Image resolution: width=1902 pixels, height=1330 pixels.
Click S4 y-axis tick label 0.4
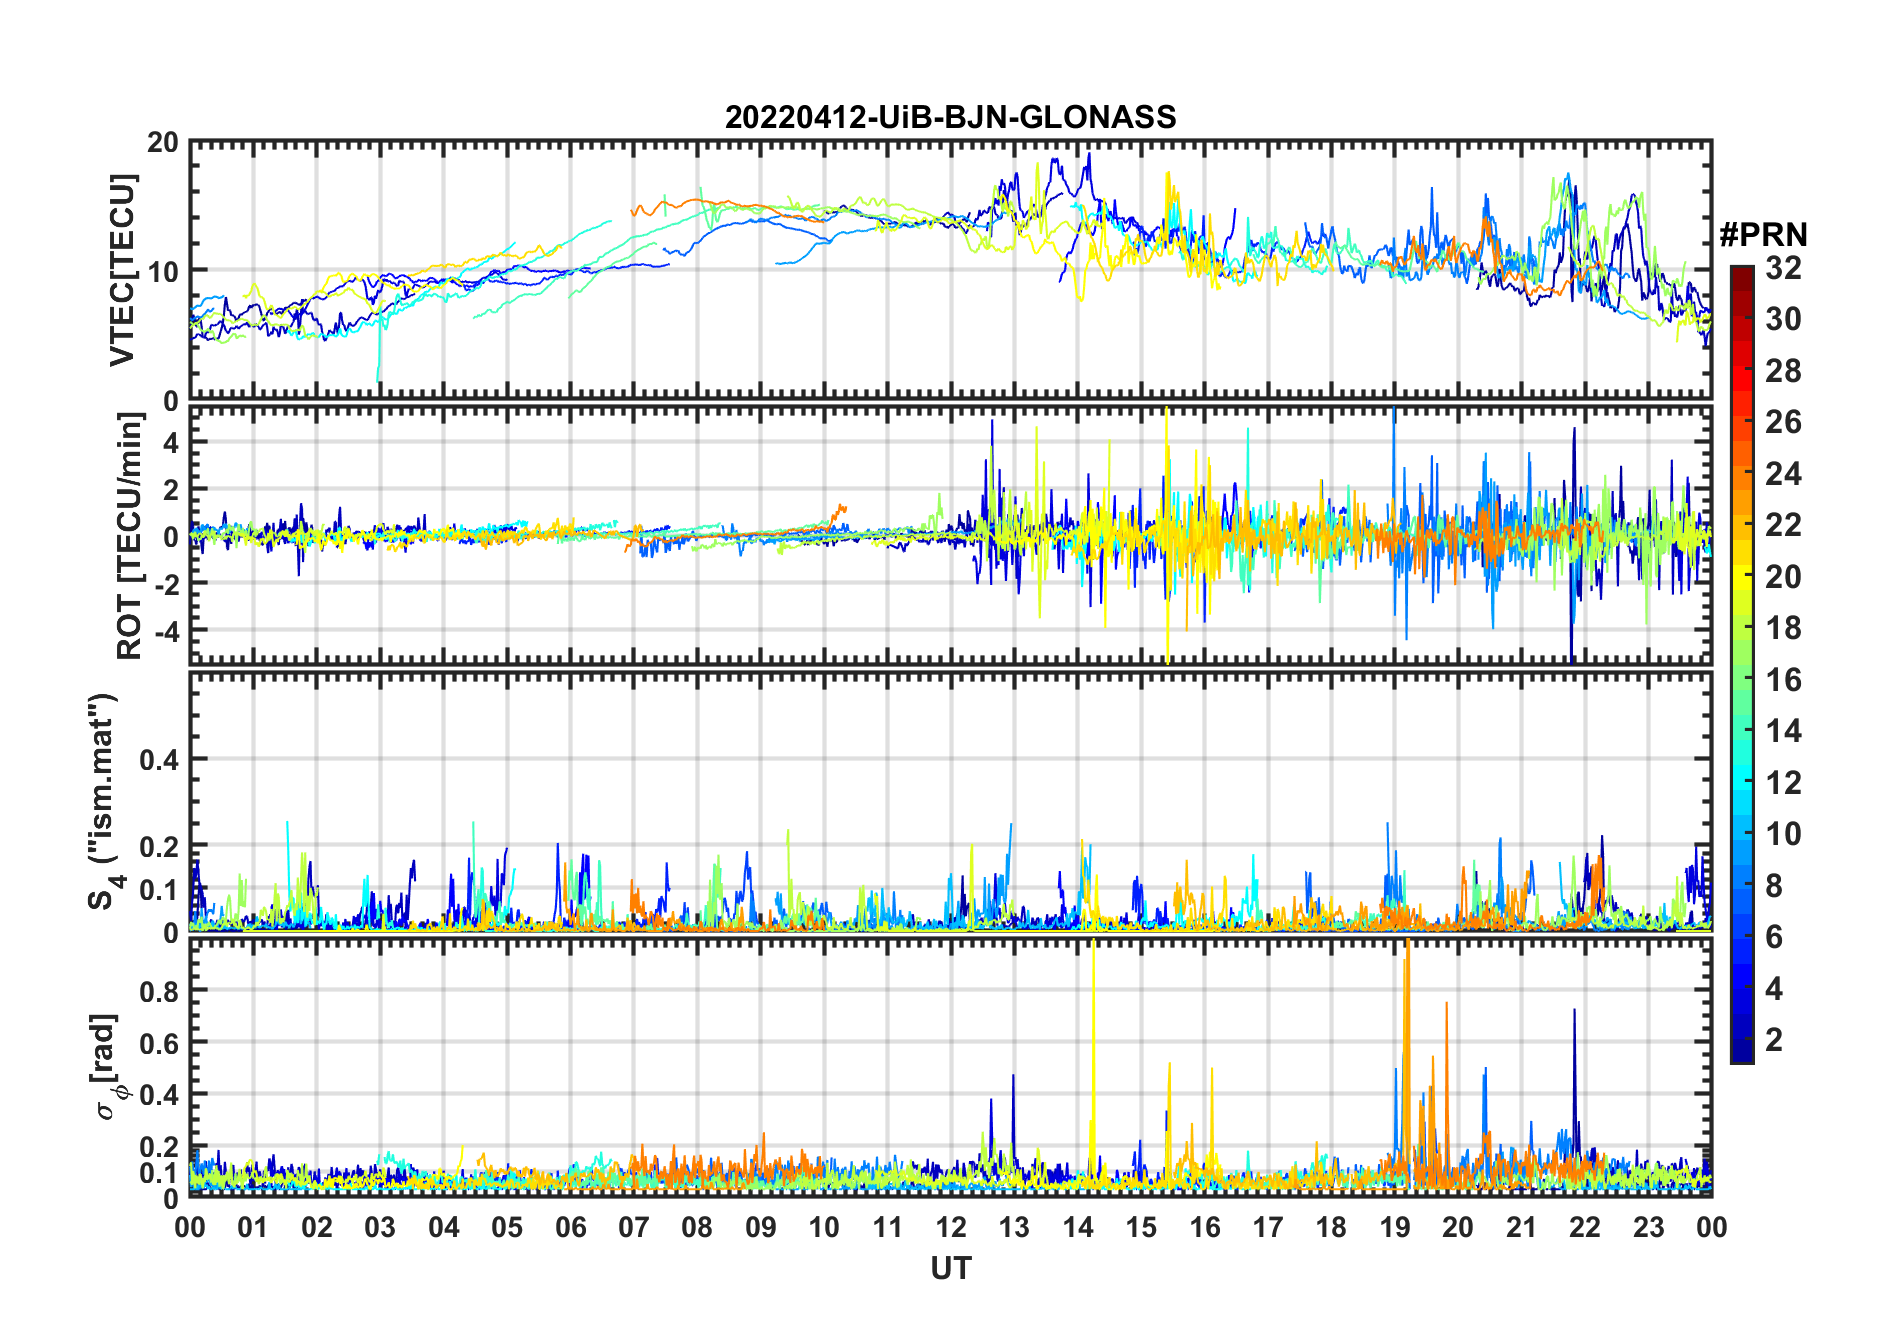pyautogui.click(x=159, y=760)
